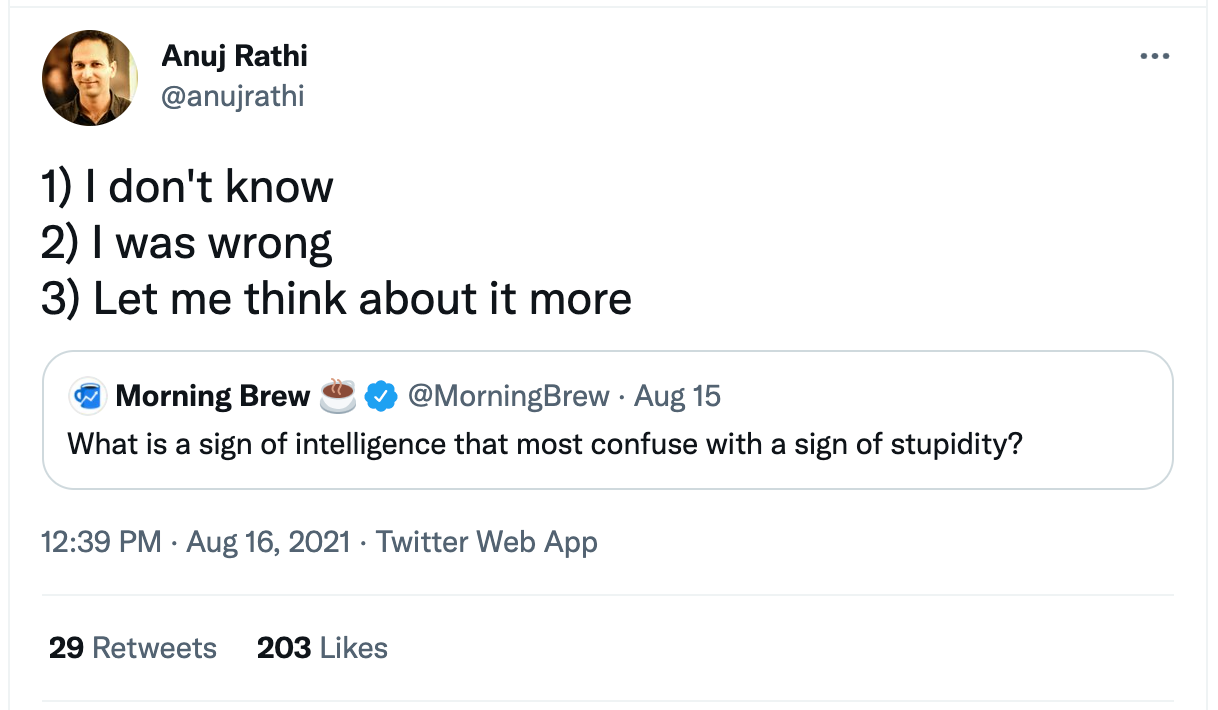Open the quoted tweet about sign of intelligence
Image resolution: width=1218 pixels, height=710 pixels.
(x=544, y=443)
